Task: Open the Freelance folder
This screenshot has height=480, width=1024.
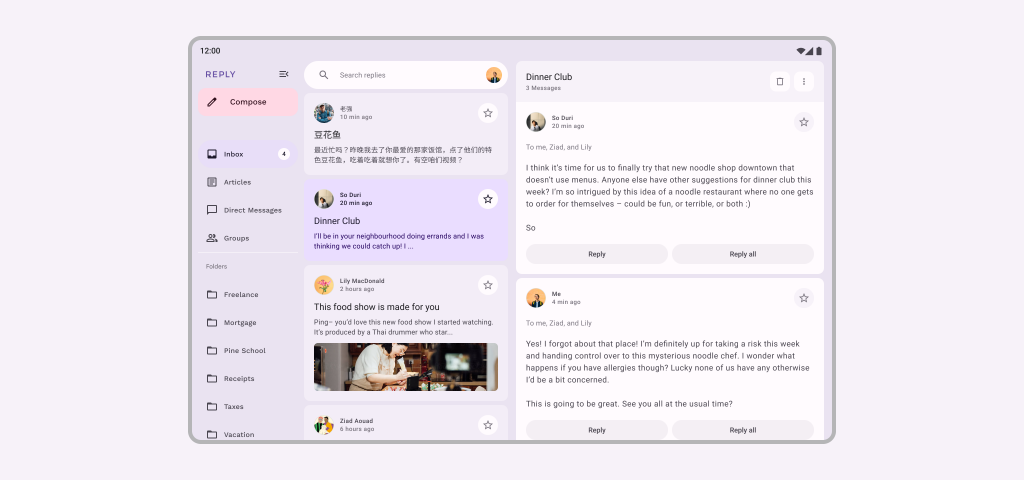Action: coord(248,295)
